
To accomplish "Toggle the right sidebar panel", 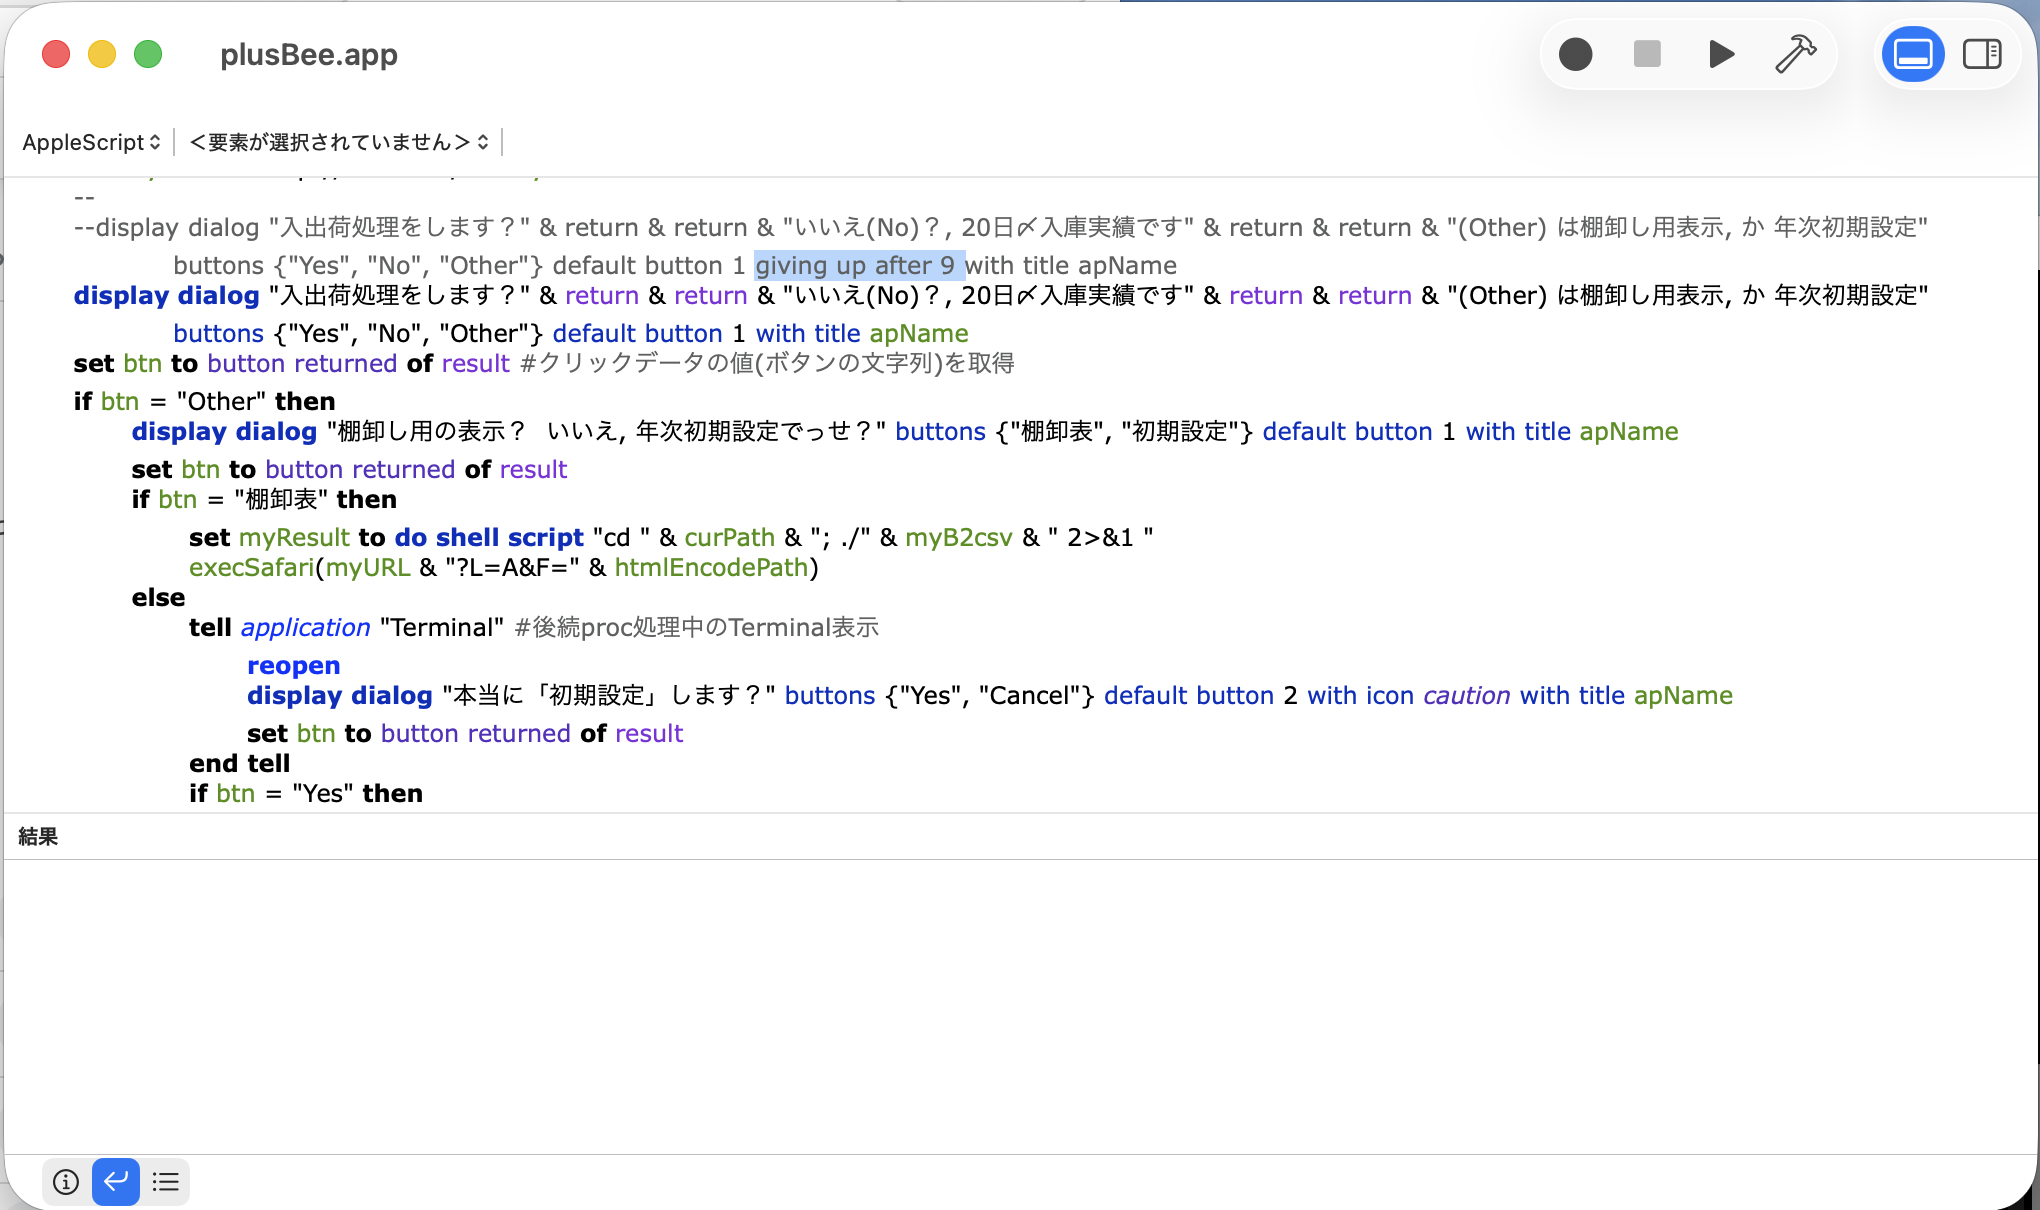I will pos(1982,54).
